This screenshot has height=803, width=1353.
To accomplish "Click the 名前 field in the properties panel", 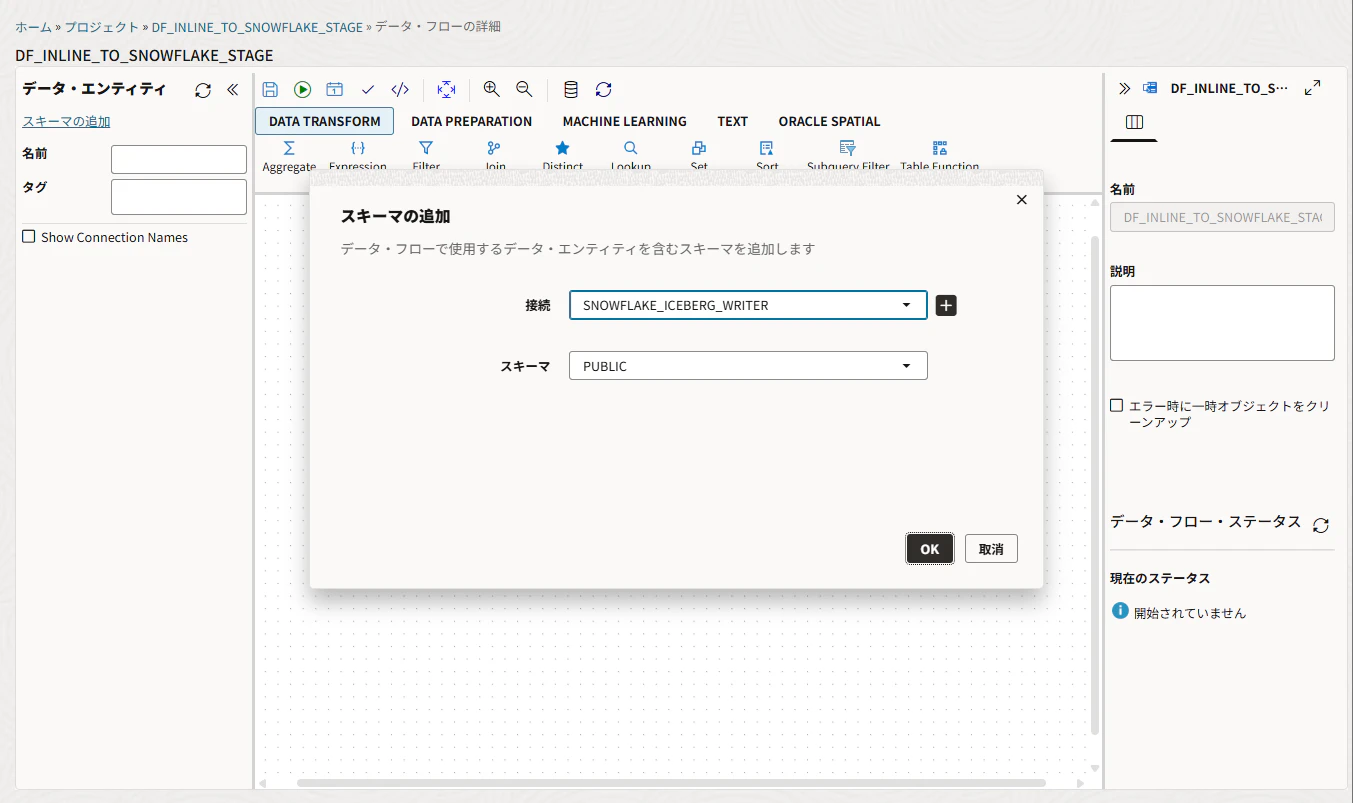I will click(1222, 216).
